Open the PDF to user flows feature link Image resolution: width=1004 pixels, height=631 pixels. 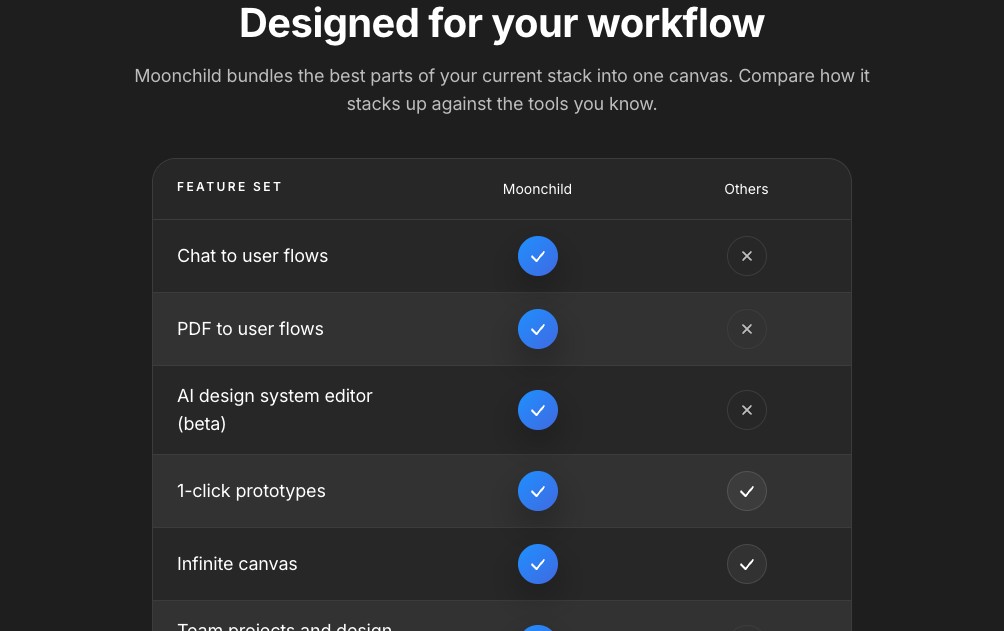[x=250, y=329]
